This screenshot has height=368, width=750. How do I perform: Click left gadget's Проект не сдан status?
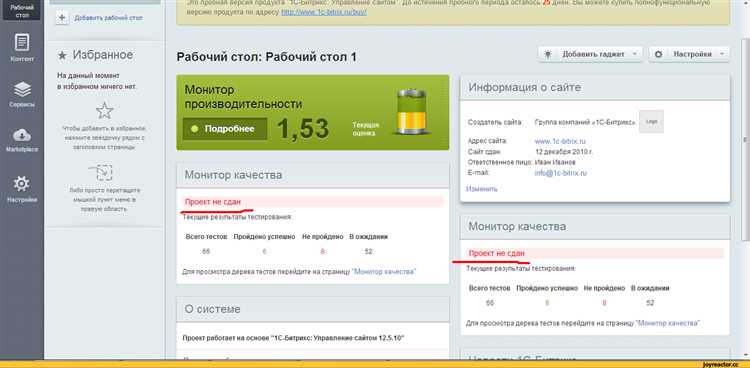(213, 202)
